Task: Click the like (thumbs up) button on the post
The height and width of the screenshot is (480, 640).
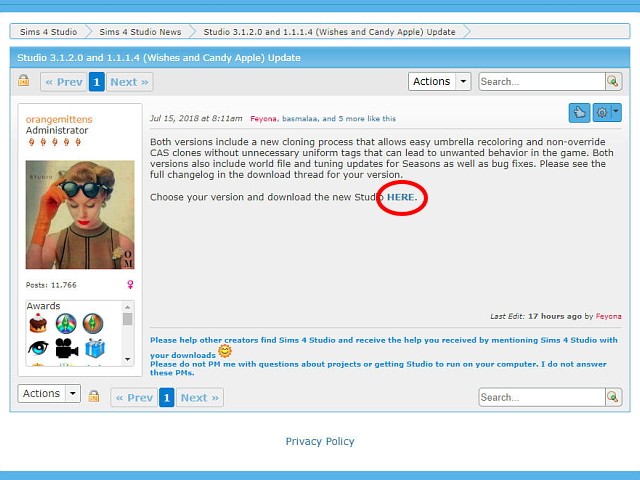Action: pos(579,112)
